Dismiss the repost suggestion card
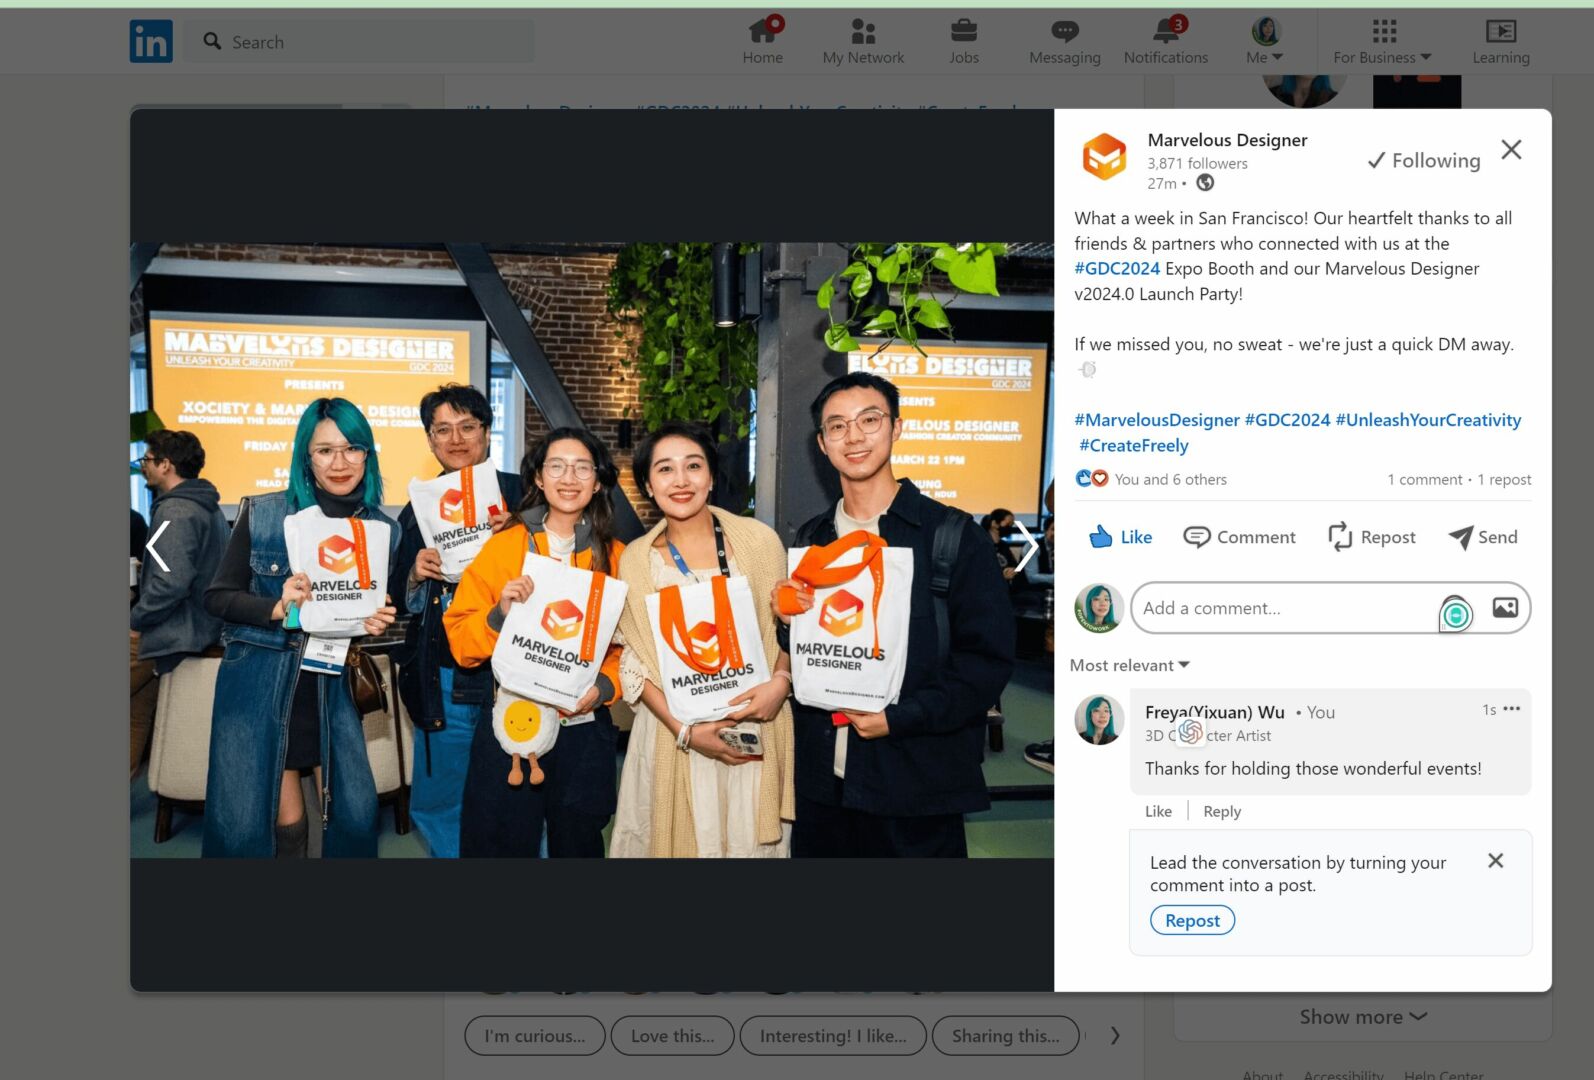 click(x=1495, y=861)
